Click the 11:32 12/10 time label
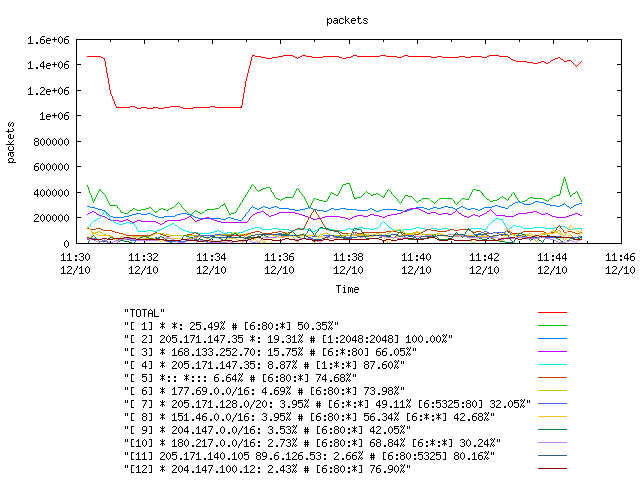 [x=143, y=264]
